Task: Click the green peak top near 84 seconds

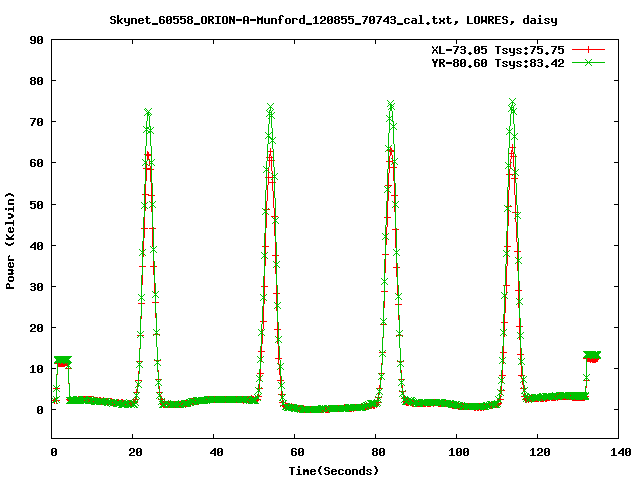Action: [x=391, y=104]
